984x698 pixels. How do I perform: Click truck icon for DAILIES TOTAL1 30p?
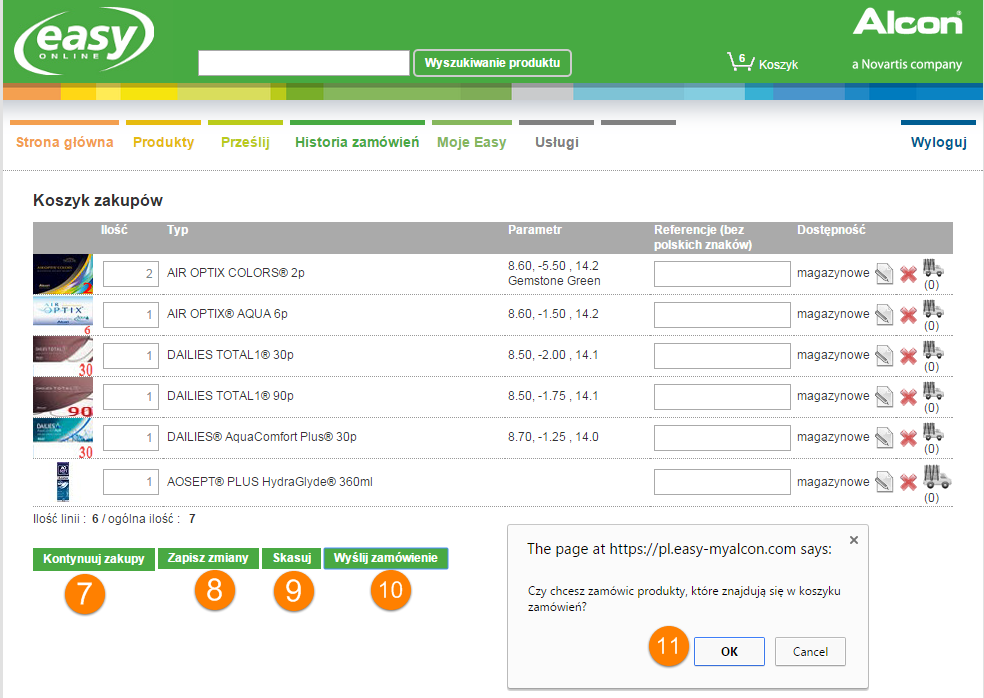933,350
